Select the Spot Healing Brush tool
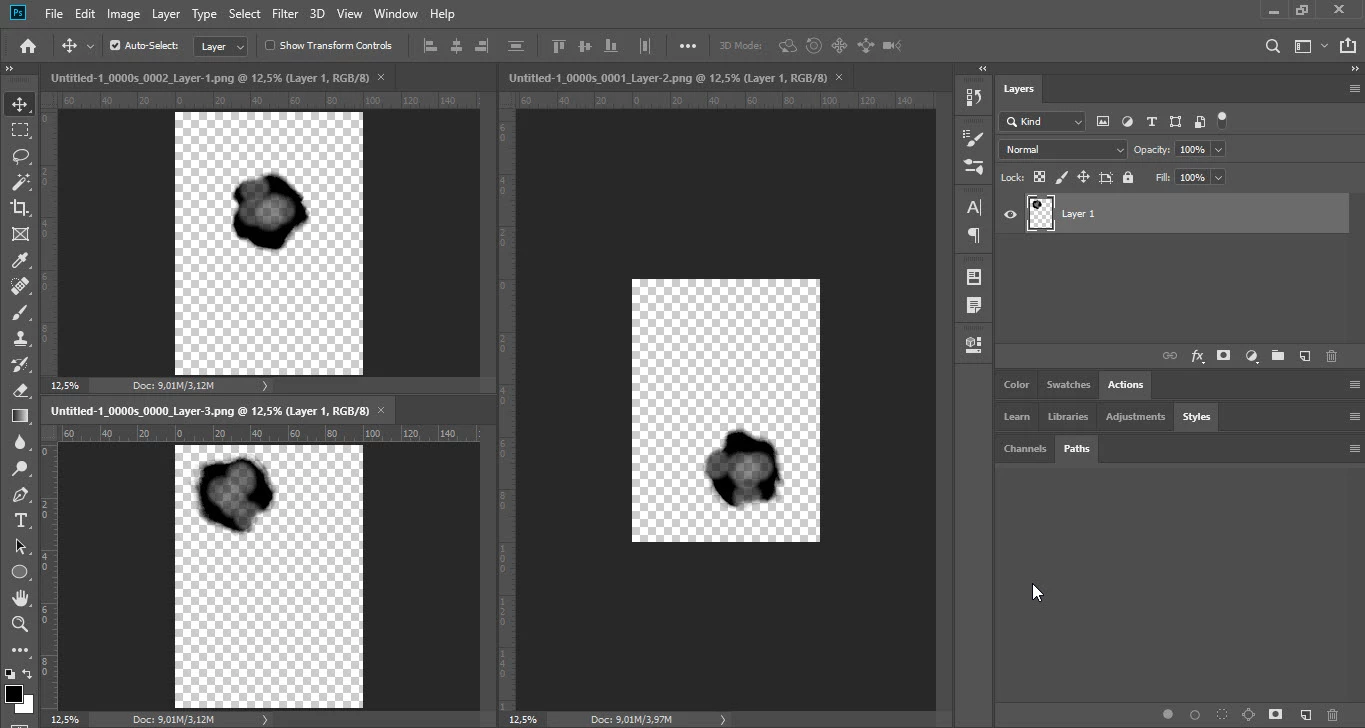 click(20, 286)
